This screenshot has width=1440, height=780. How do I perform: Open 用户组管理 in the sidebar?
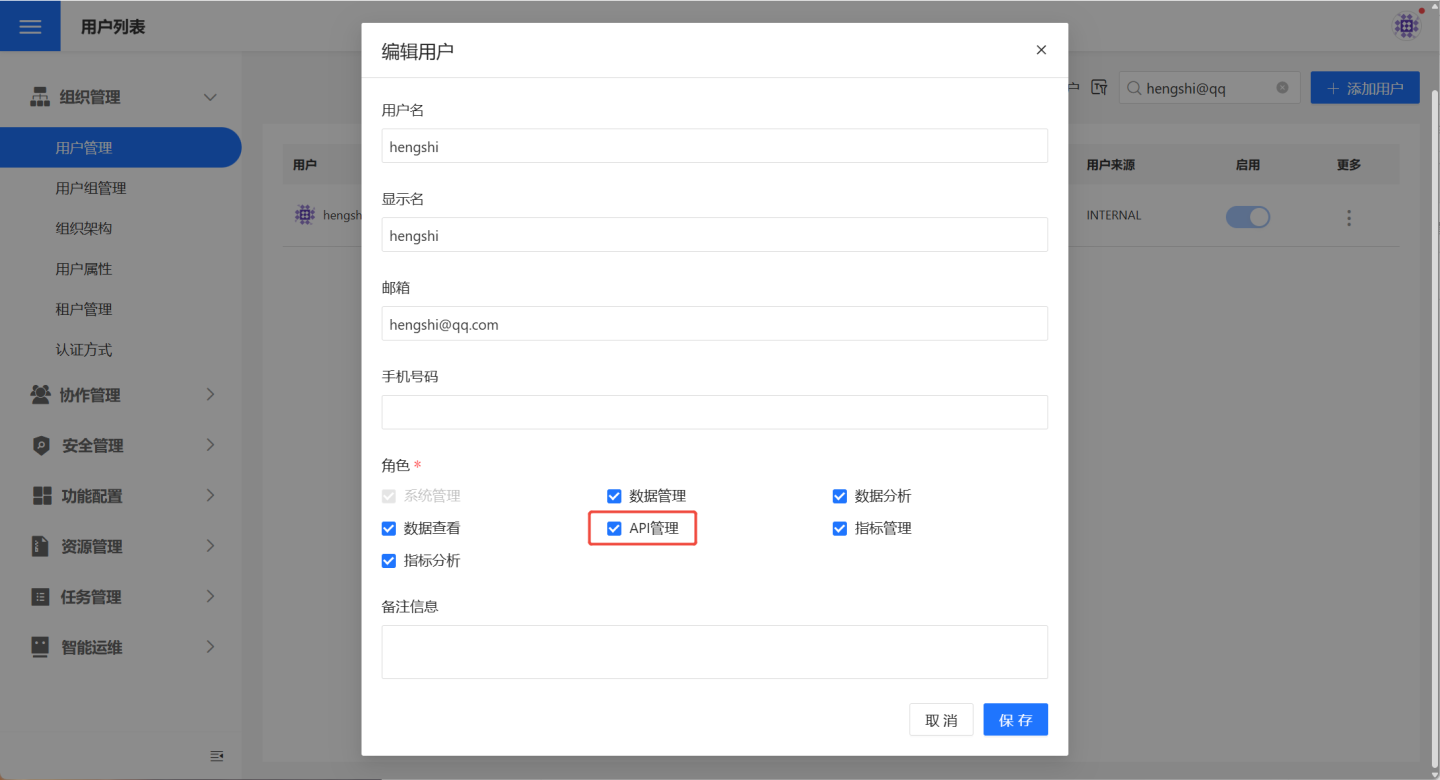[91, 188]
